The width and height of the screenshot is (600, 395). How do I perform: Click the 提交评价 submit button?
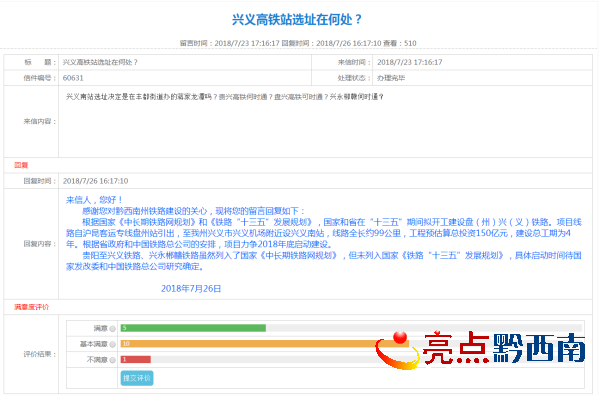137,378
